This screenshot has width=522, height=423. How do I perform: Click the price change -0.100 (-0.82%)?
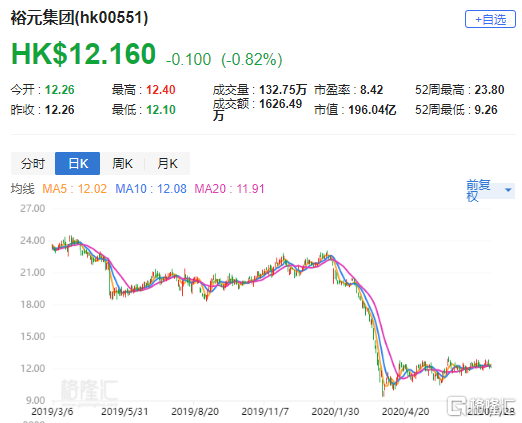coord(224,59)
